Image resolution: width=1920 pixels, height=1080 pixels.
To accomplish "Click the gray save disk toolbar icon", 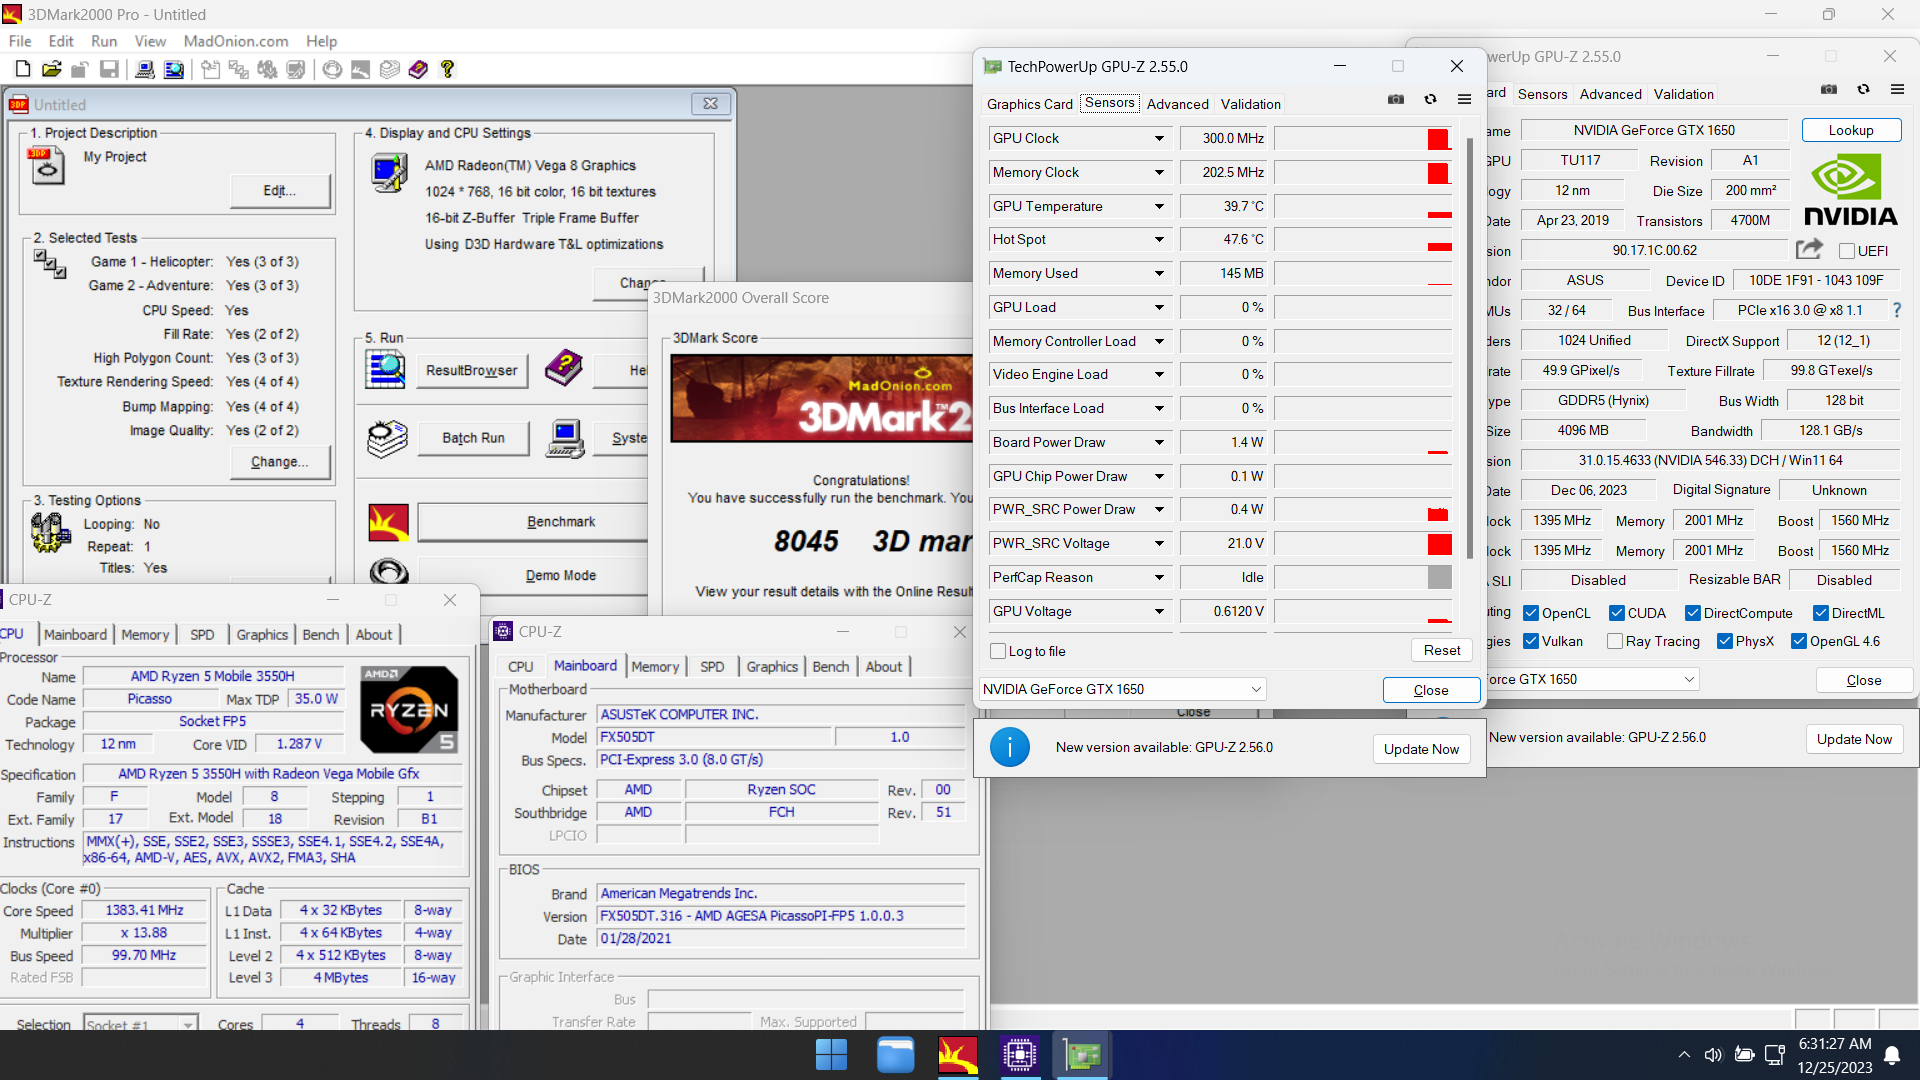I will tap(109, 69).
